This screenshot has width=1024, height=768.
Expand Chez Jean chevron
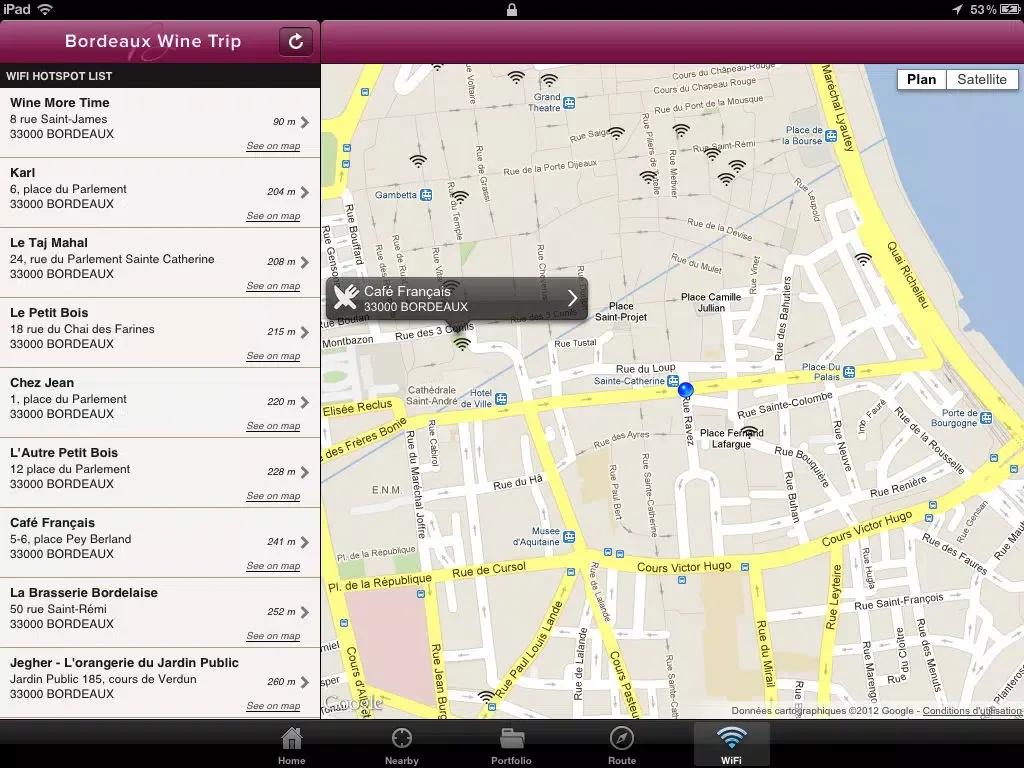click(x=305, y=402)
